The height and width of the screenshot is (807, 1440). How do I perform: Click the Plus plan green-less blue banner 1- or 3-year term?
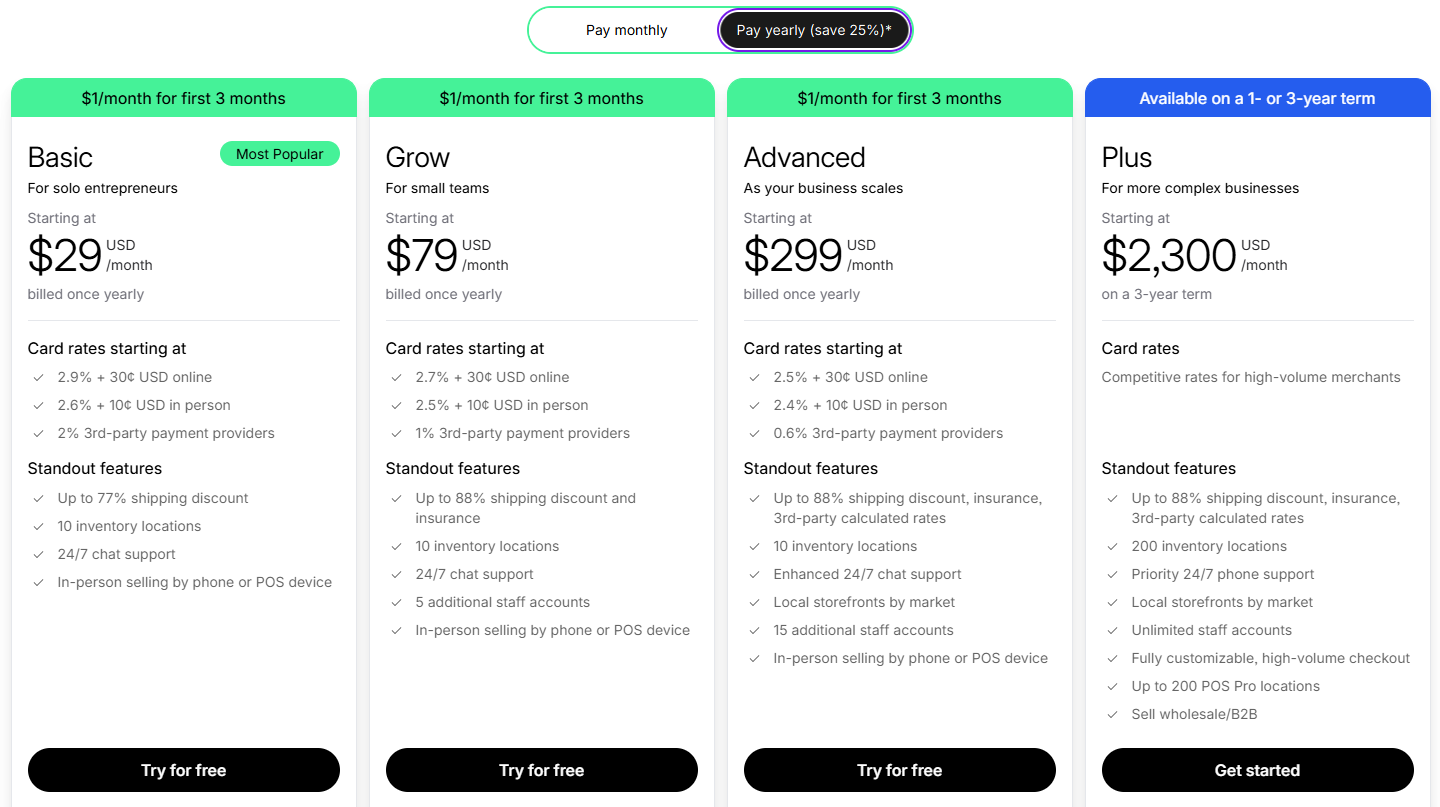tap(1258, 98)
